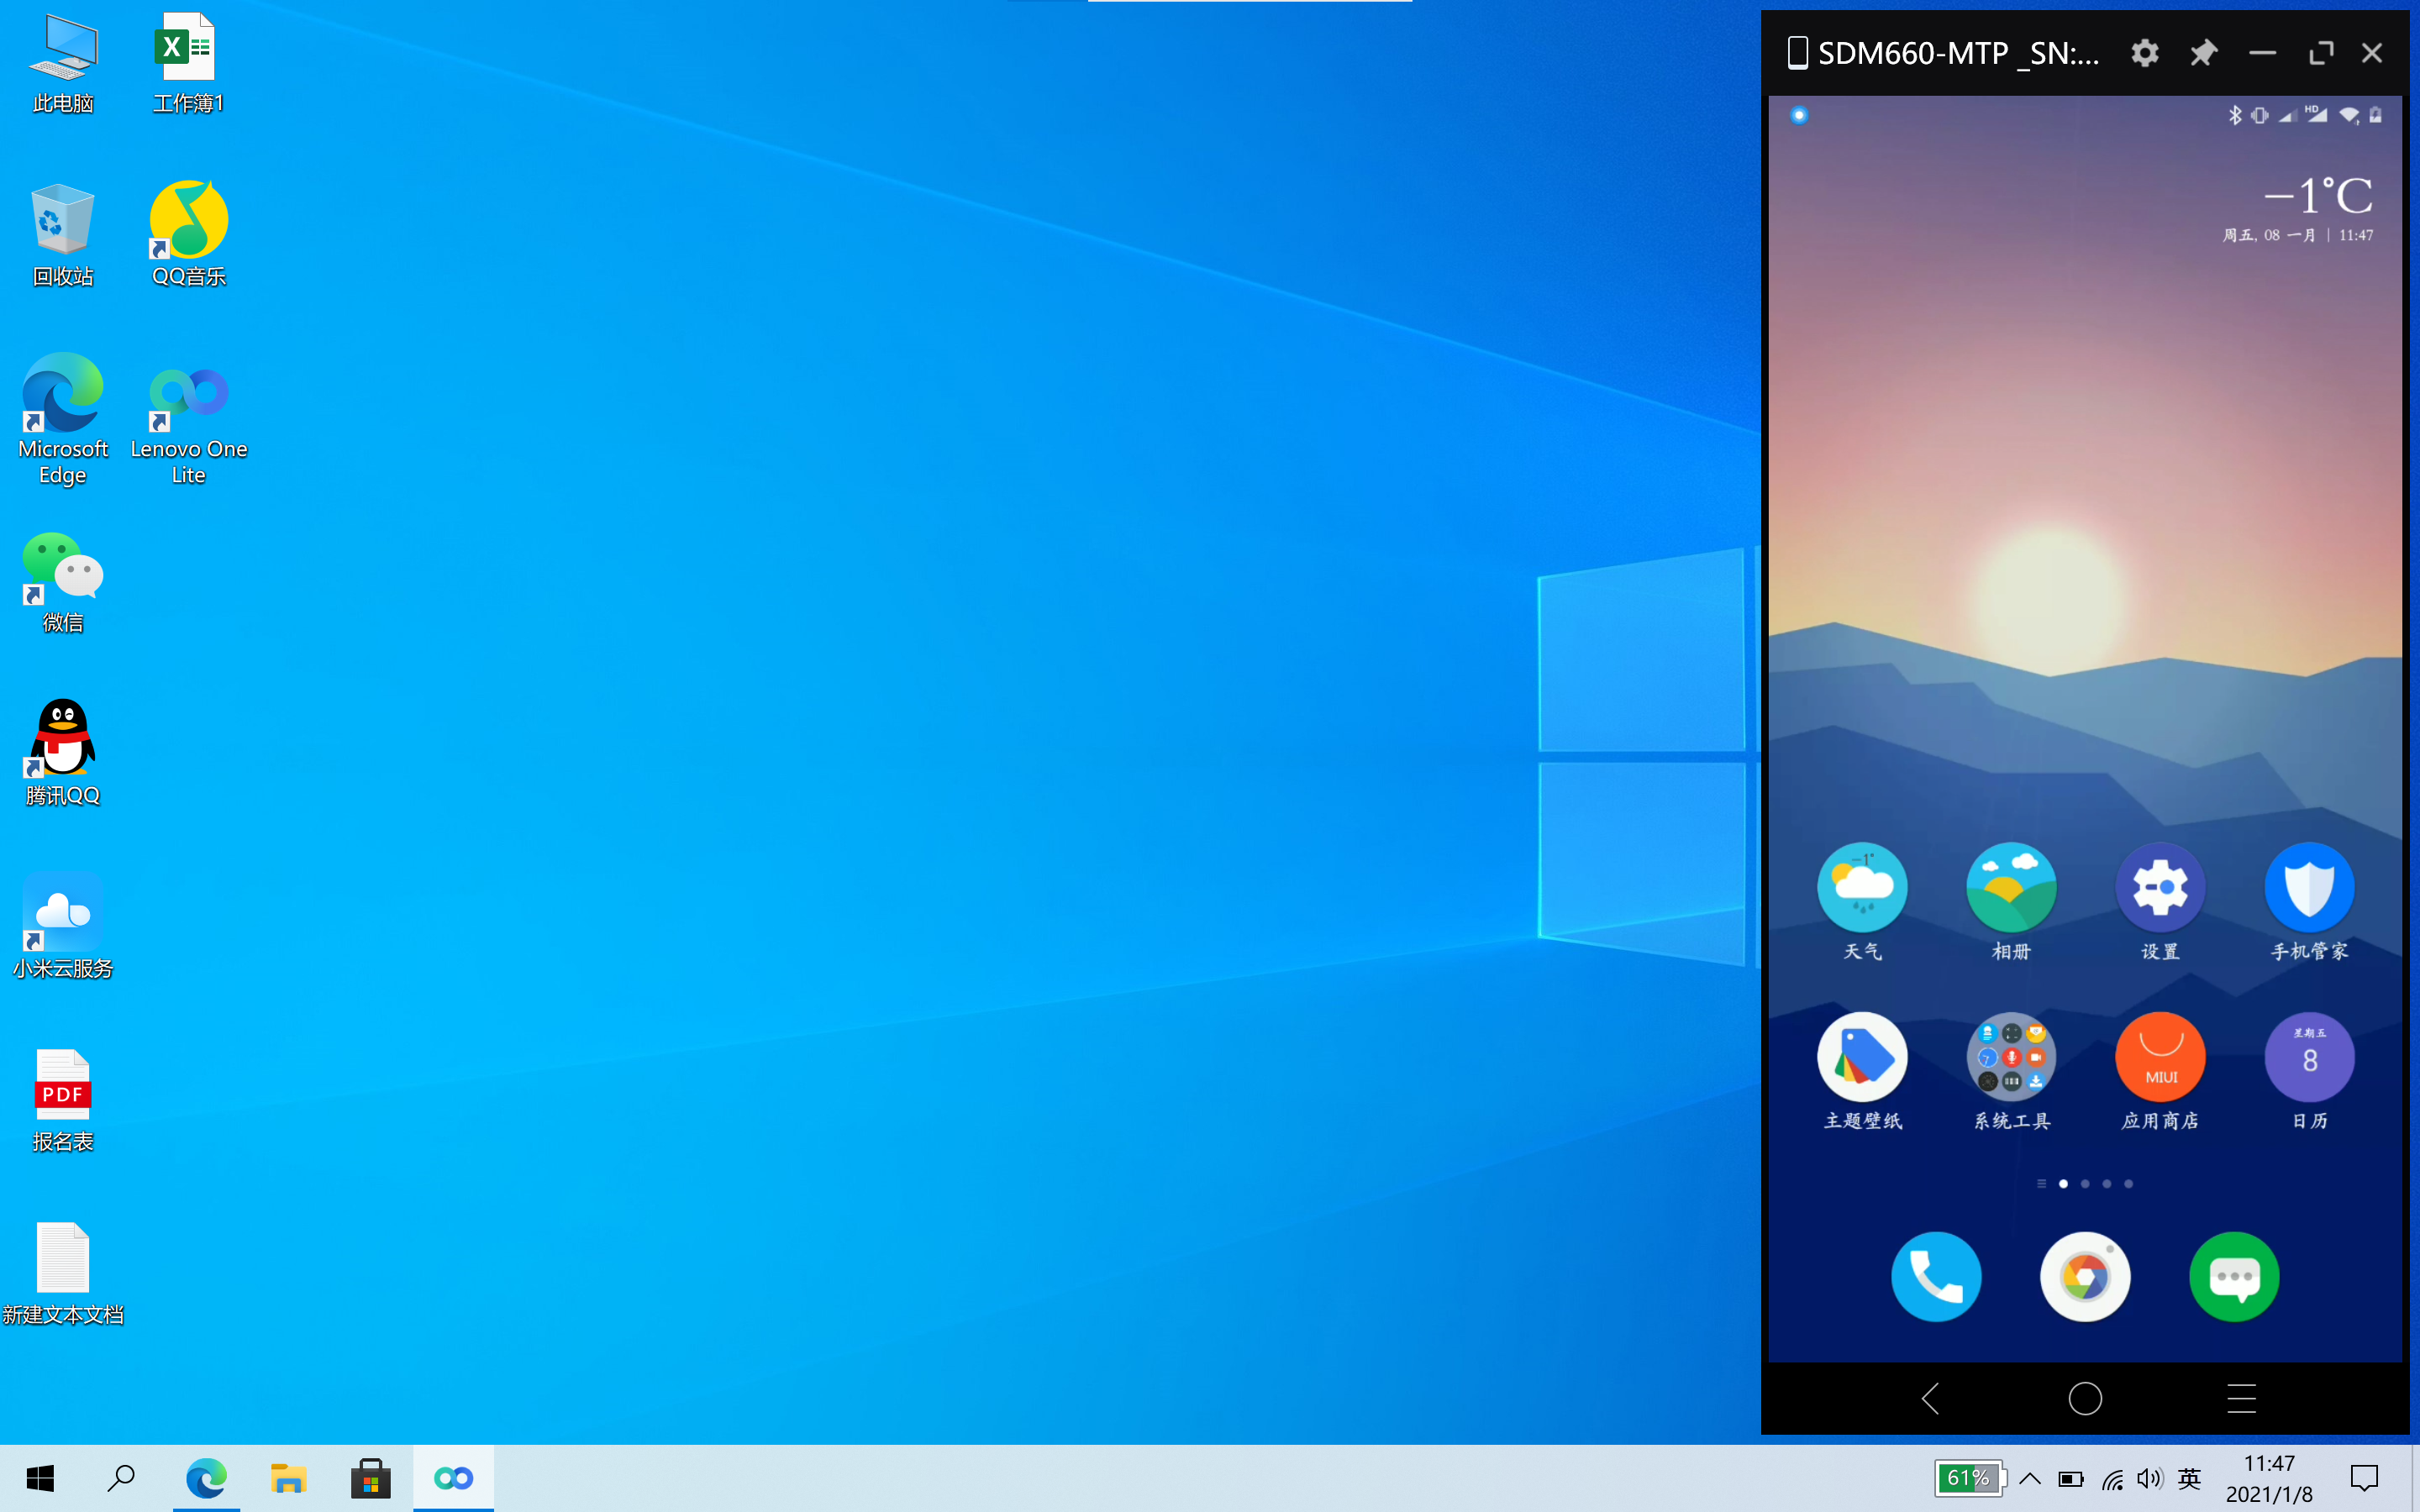Tap the phone Home navigation button
The image size is (2420, 1512).
(x=2085, y=1398)
